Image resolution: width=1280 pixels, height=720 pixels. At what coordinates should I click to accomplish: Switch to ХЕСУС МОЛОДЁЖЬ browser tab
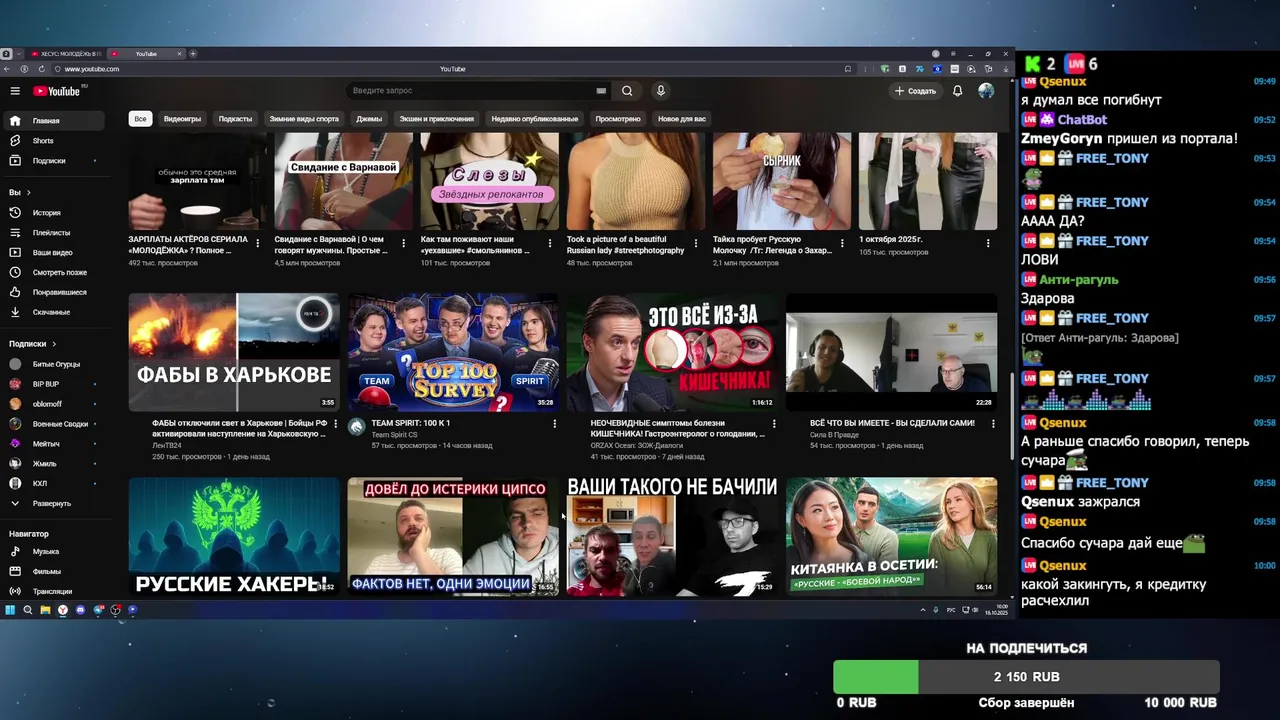65,54
